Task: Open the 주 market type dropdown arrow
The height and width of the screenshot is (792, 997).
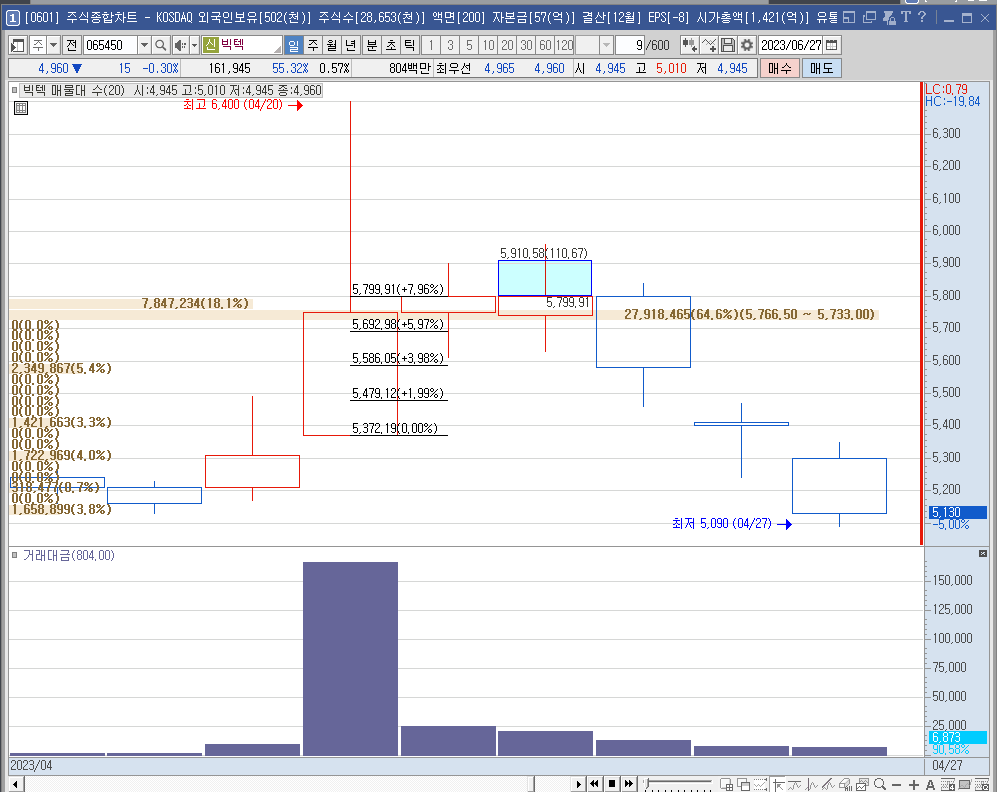Action: point(53,45)
